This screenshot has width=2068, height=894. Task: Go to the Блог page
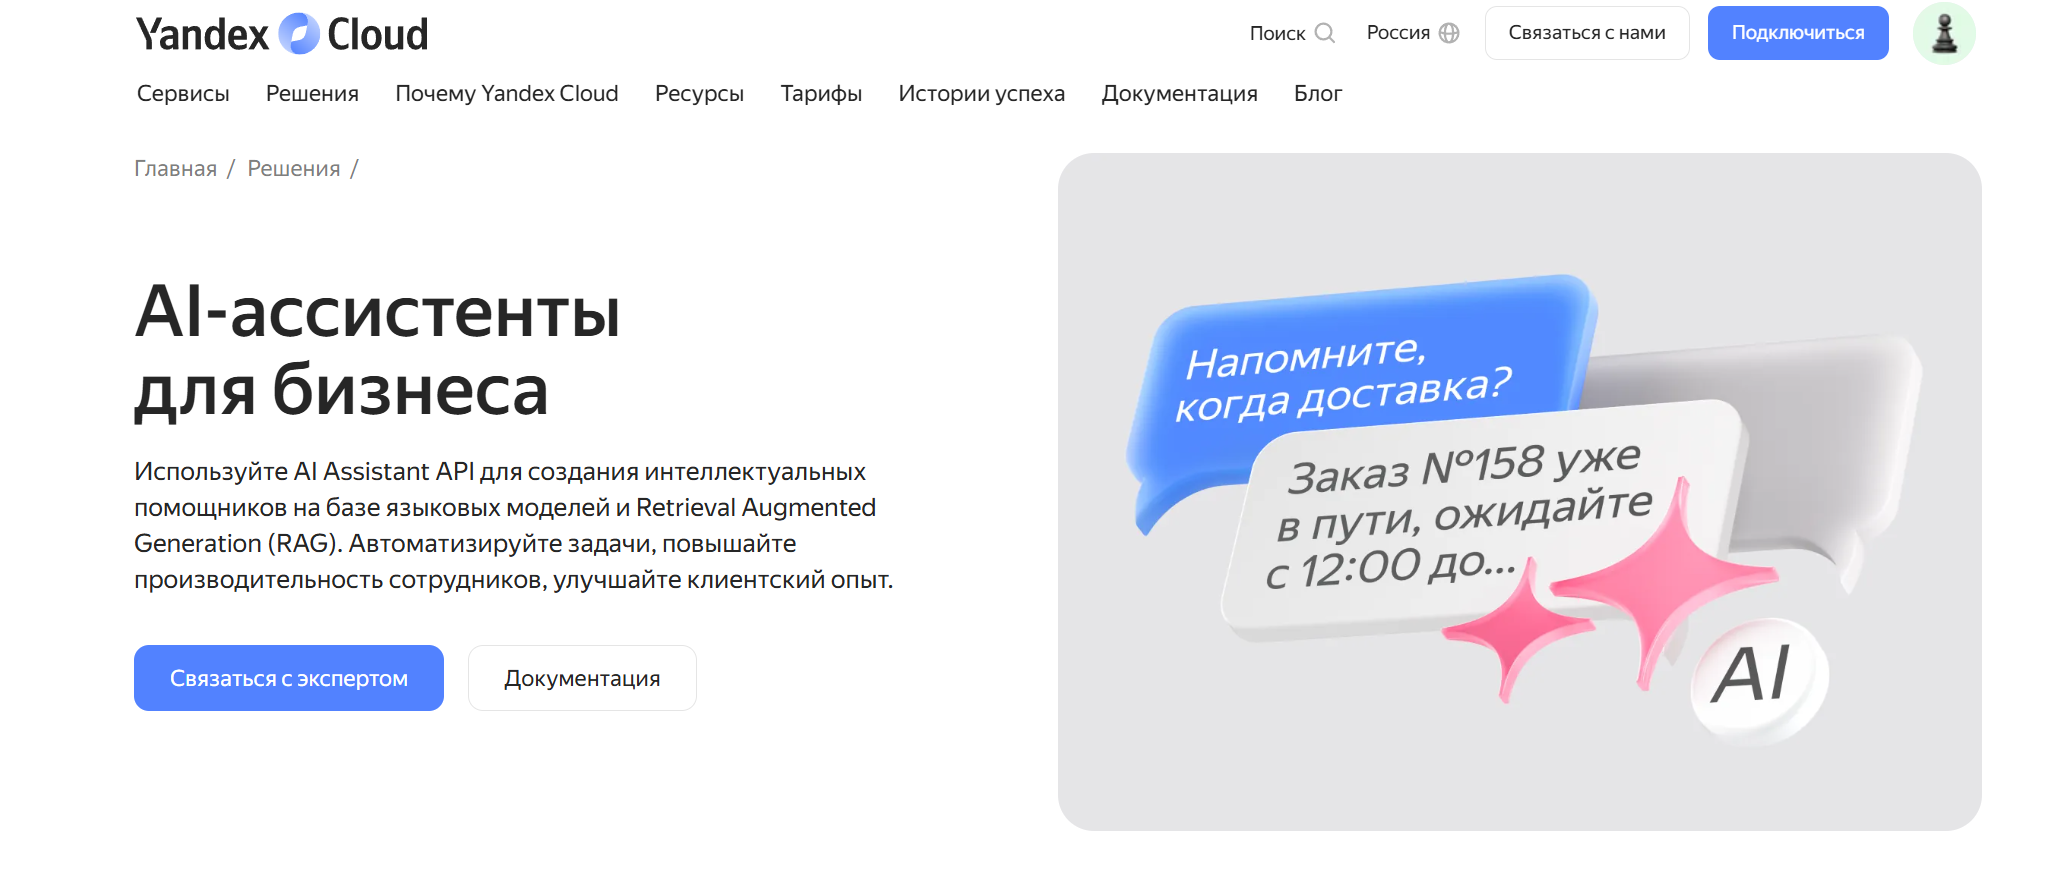pos(1318,93)
